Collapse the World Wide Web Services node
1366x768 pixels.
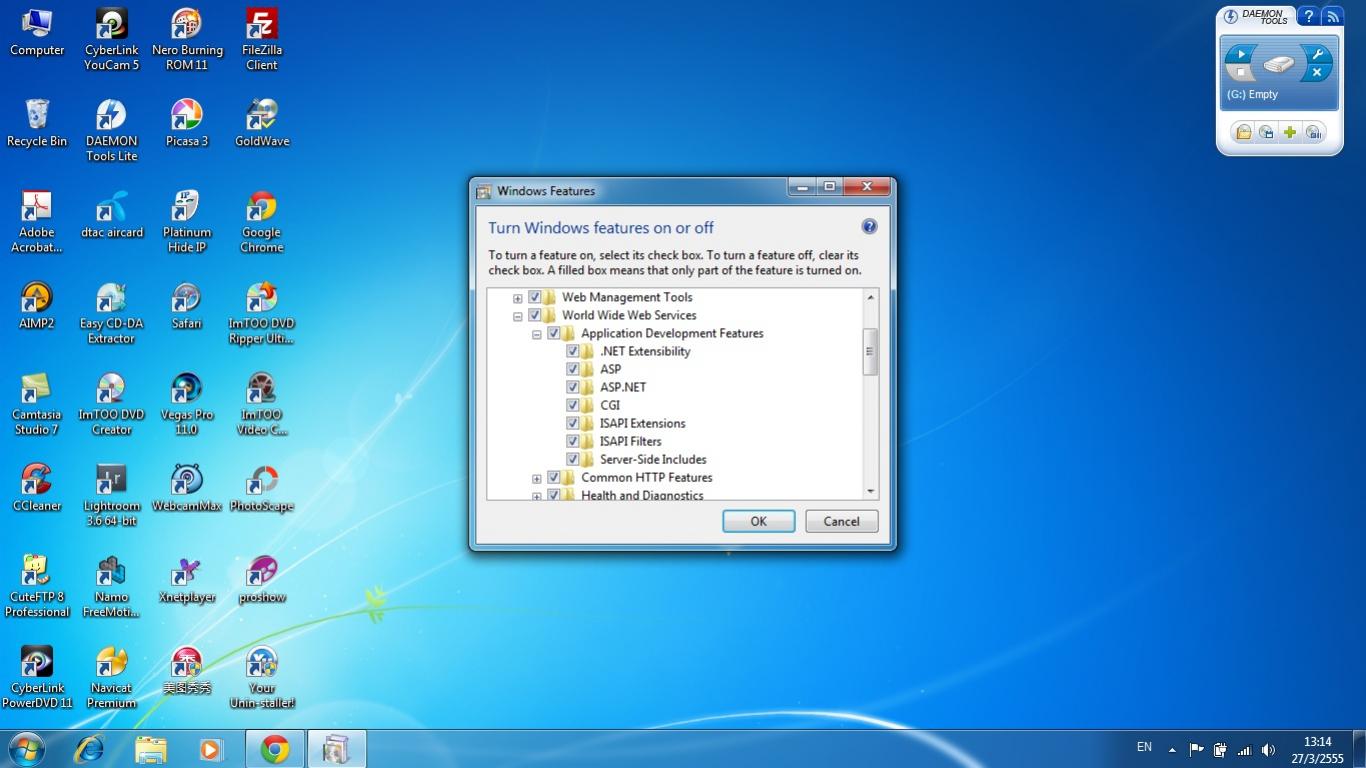pyautogui.click(x=518, y=316)
